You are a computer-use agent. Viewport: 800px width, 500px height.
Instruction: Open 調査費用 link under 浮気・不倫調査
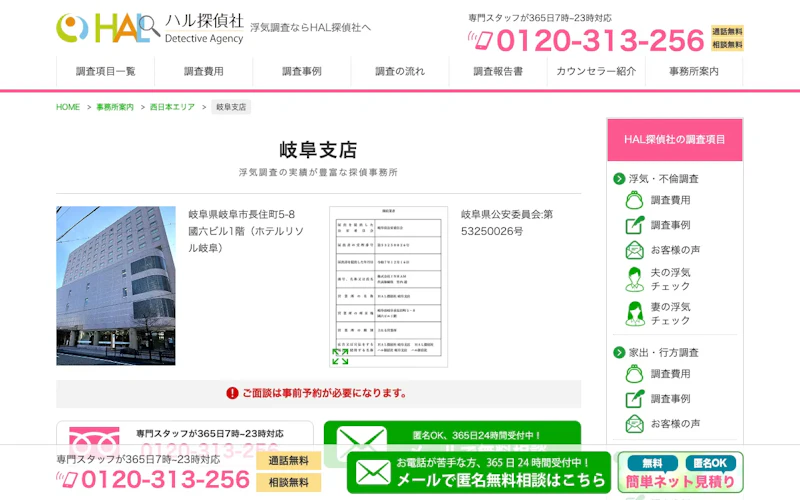[670, 200]
